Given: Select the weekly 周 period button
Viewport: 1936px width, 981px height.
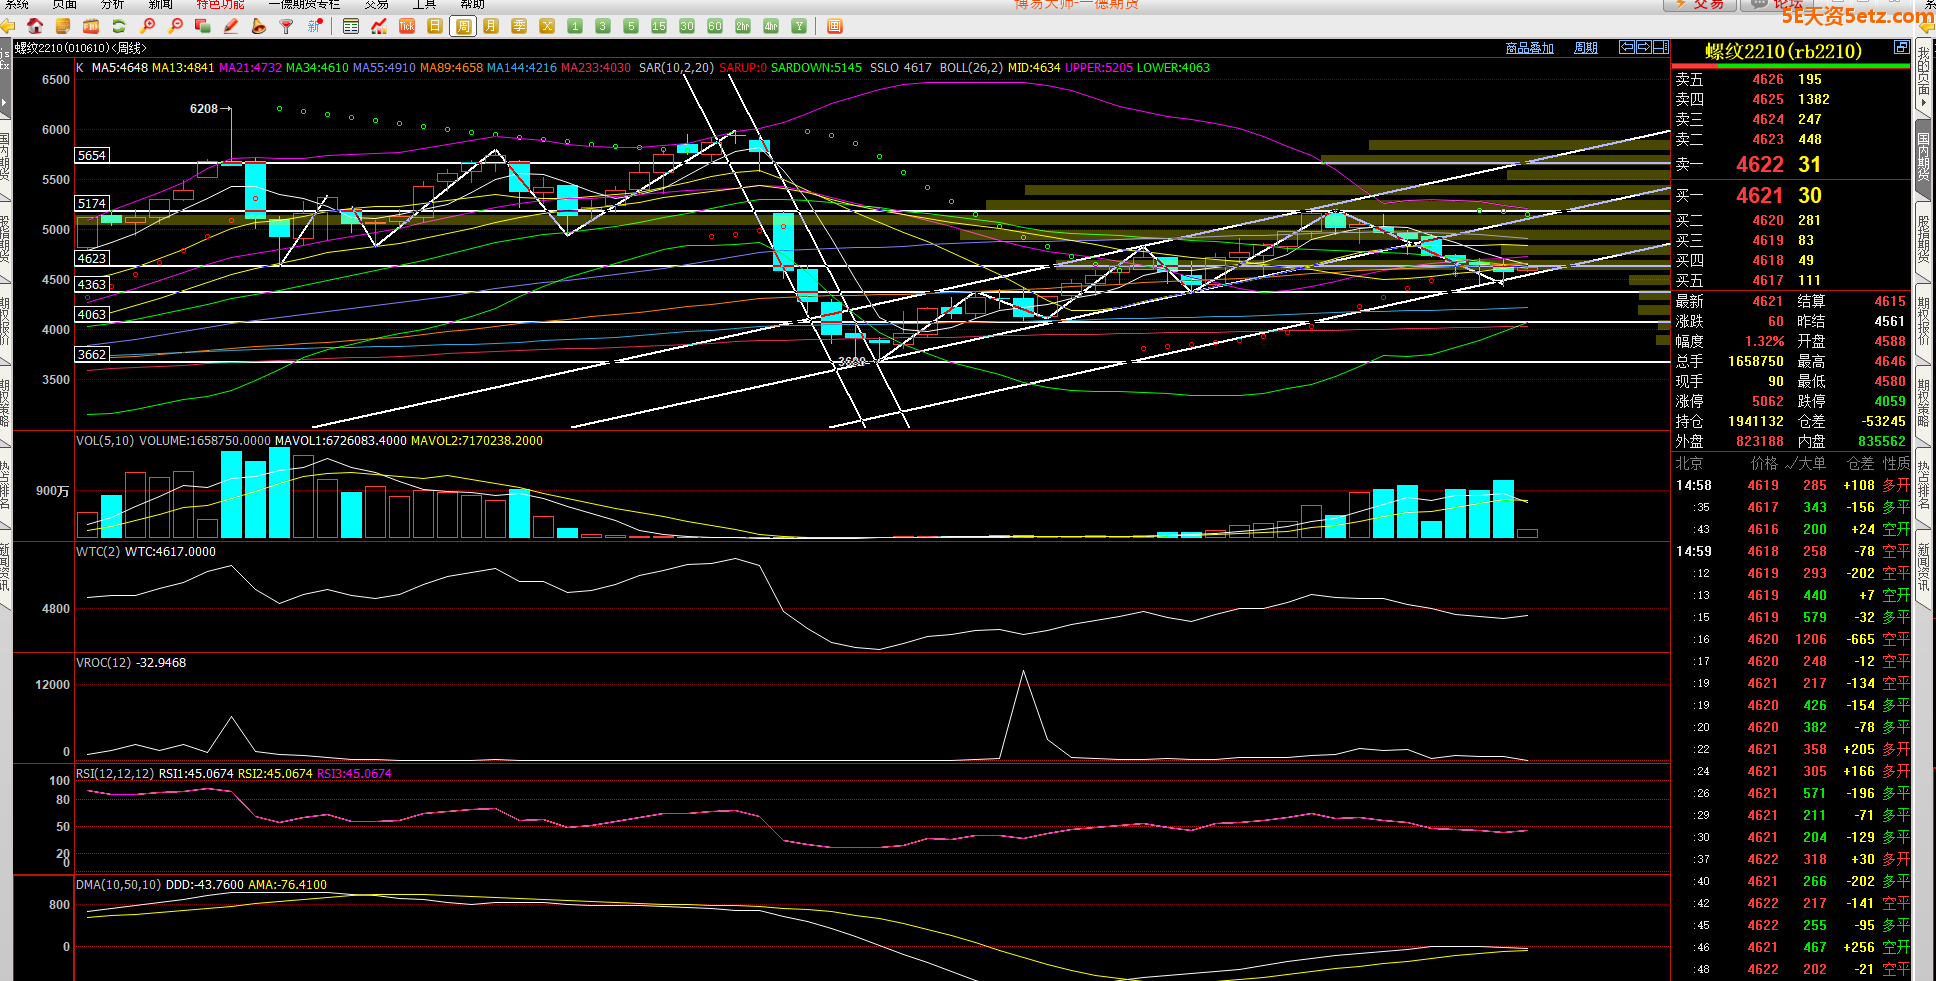Looking at the screenshot, I should (463, 26).
